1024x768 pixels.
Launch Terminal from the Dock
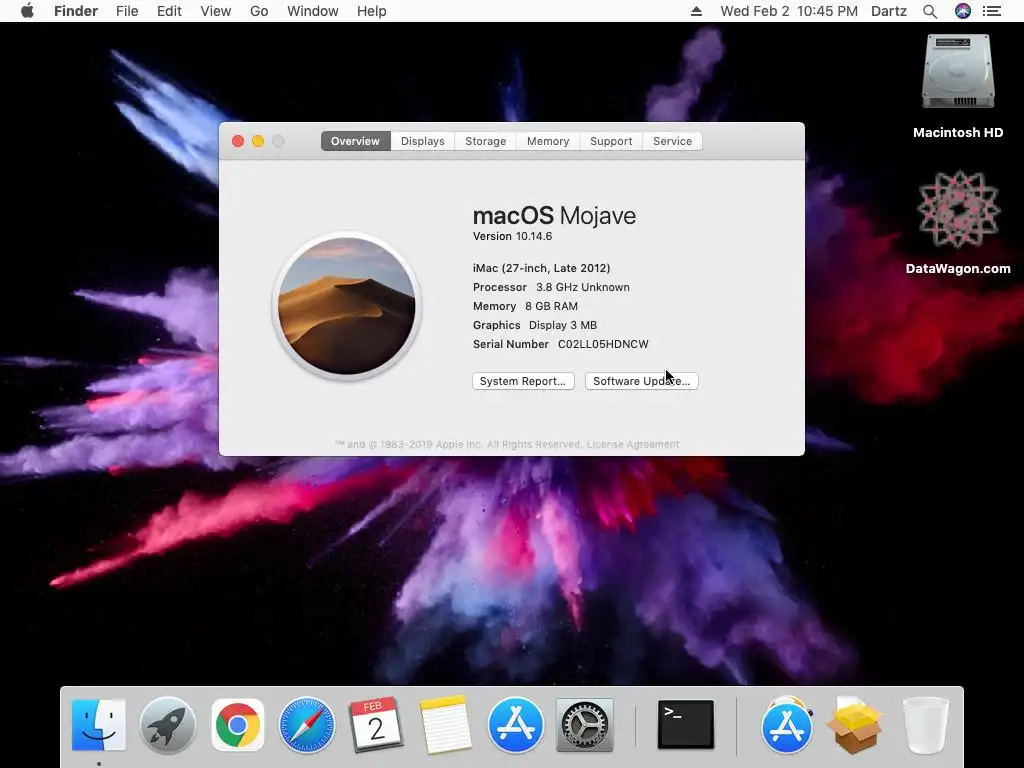pos(686,724)
